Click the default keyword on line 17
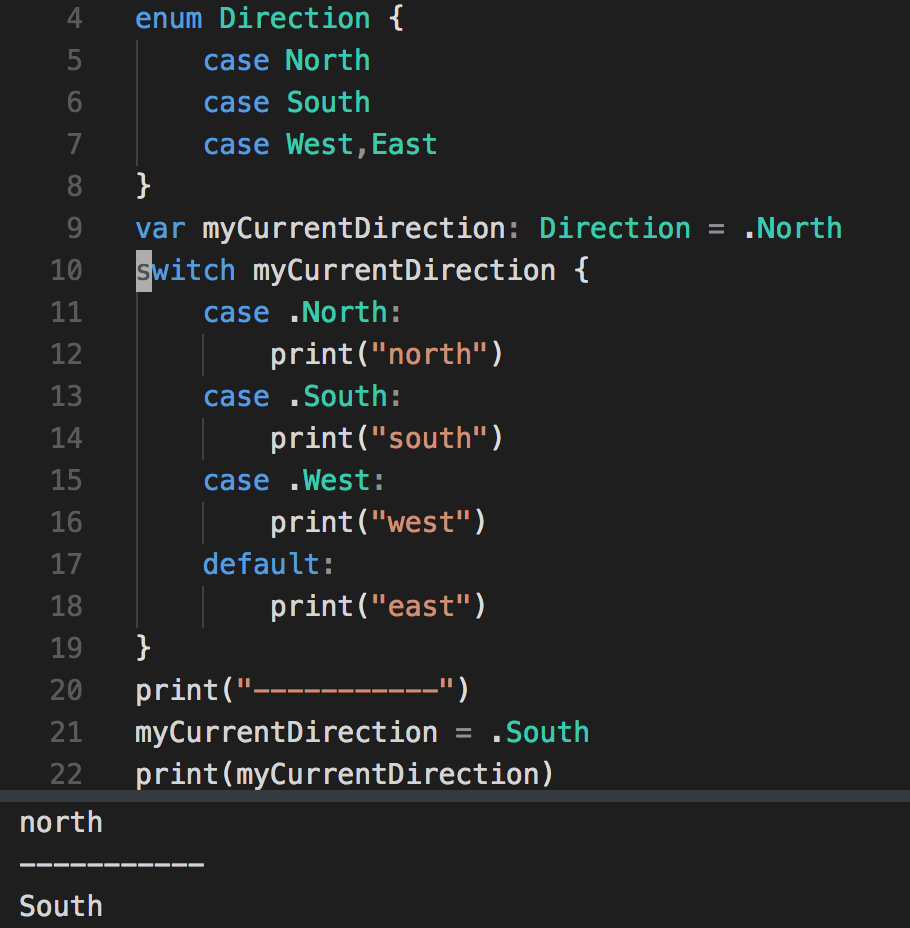The height and width of the screenshot is (928, 910). [261, 564]
